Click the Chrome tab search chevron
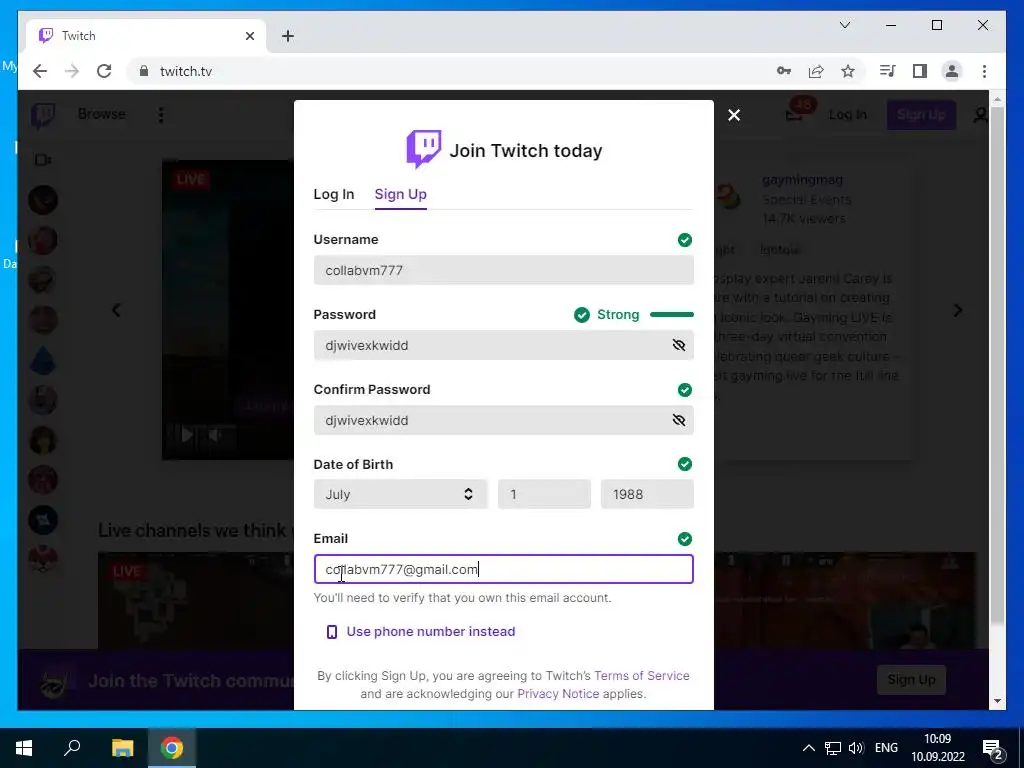Viewport: 1024px width, 768px height. point(844,25)
